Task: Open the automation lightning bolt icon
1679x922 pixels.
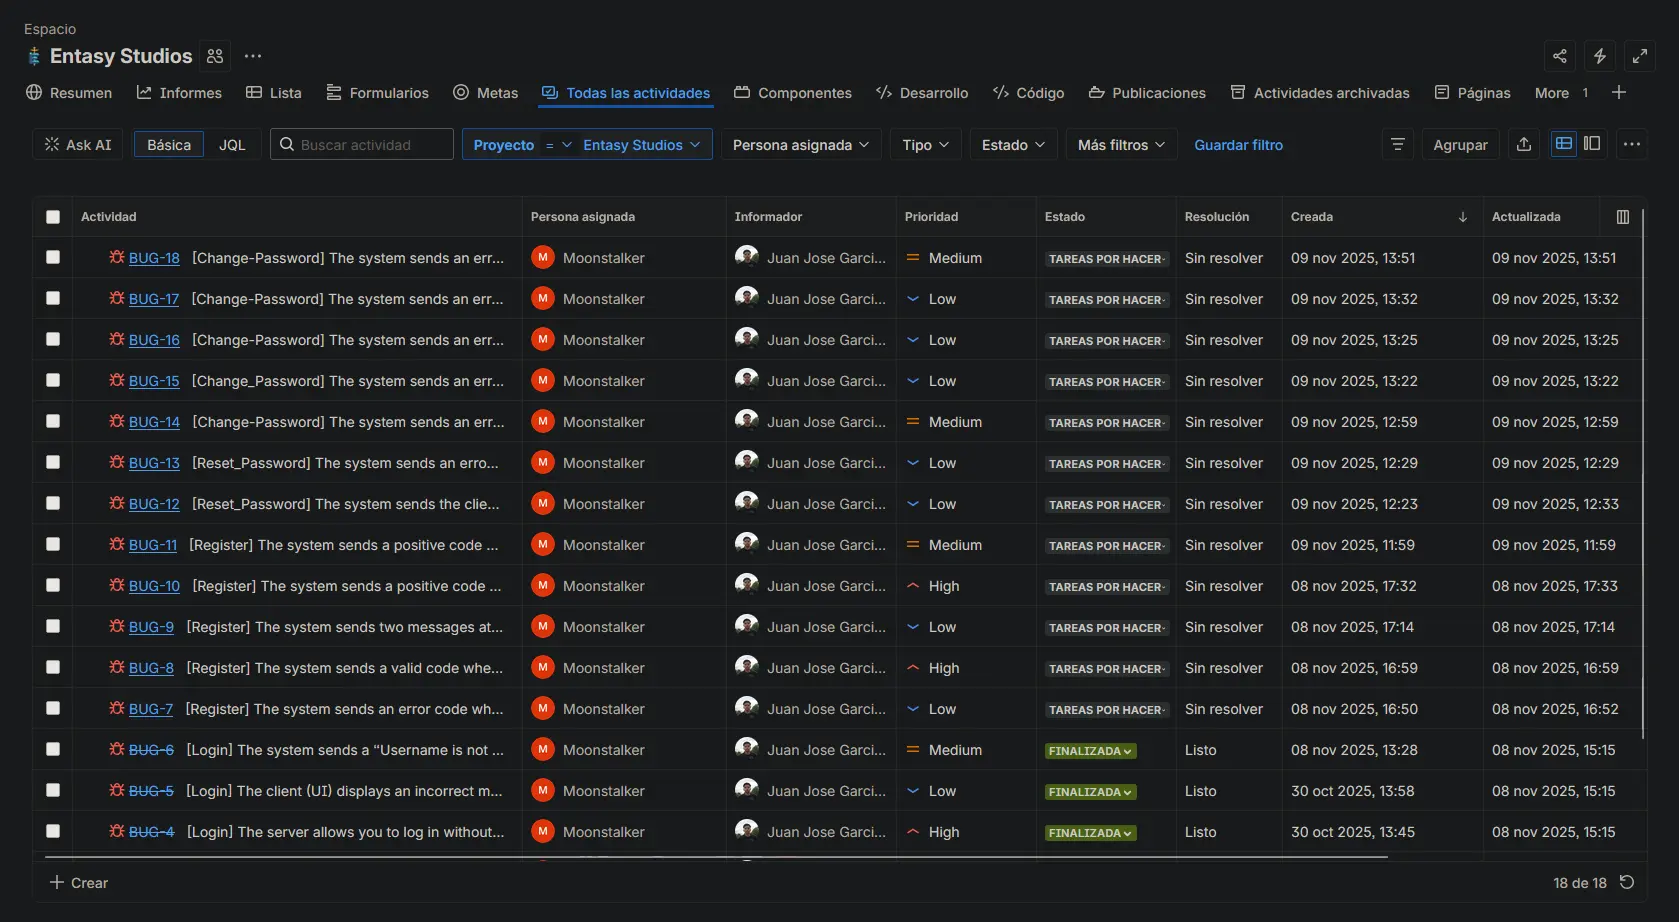Action: pyautogui.click(x=1599, y=56)
